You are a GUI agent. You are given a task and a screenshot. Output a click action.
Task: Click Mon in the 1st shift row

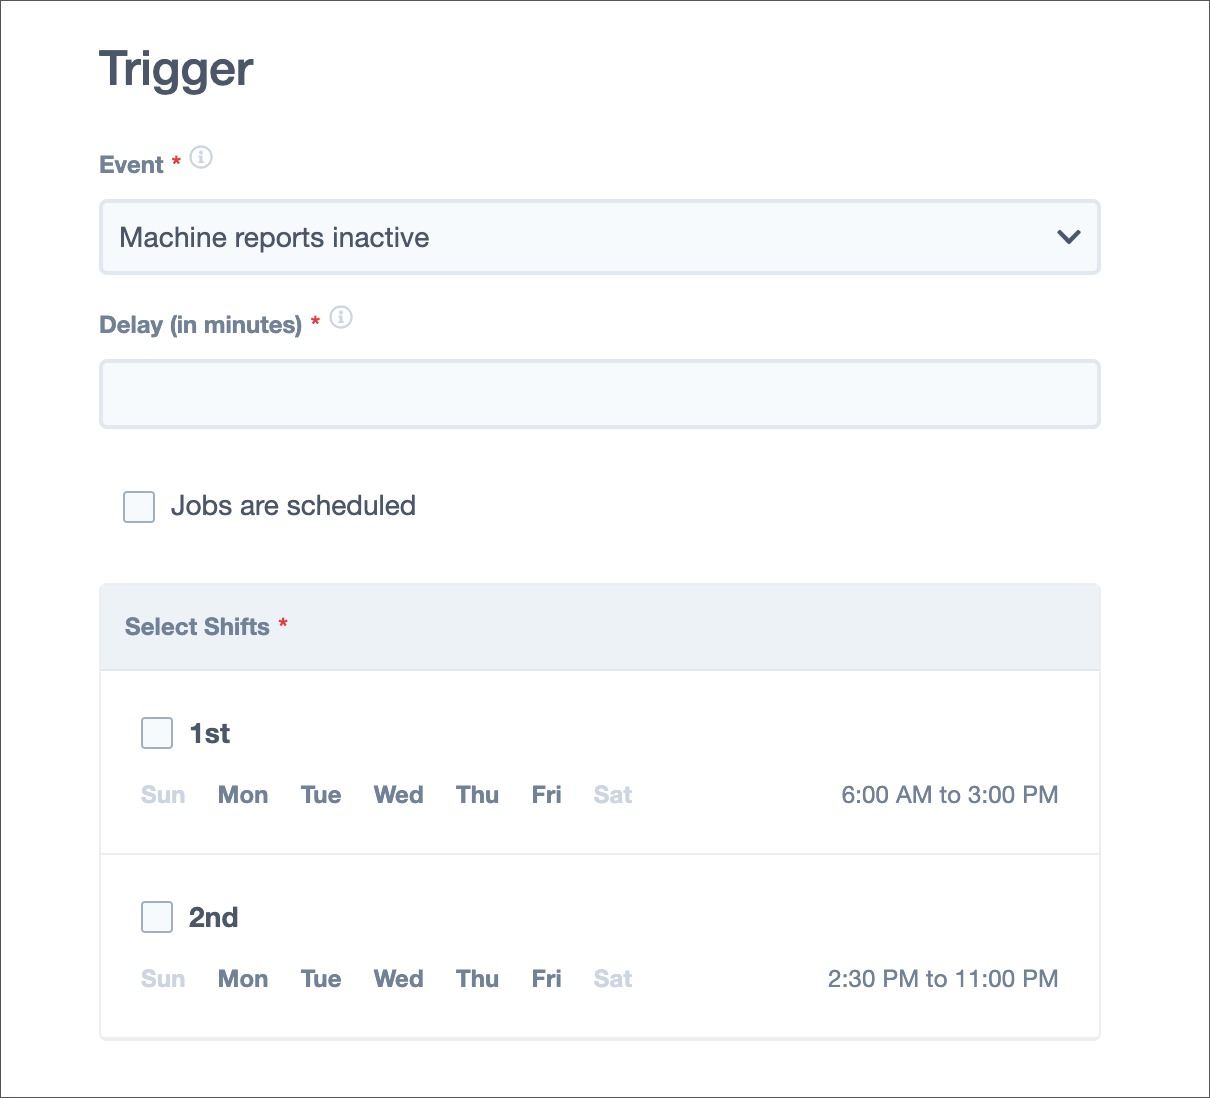click(243, 795)
